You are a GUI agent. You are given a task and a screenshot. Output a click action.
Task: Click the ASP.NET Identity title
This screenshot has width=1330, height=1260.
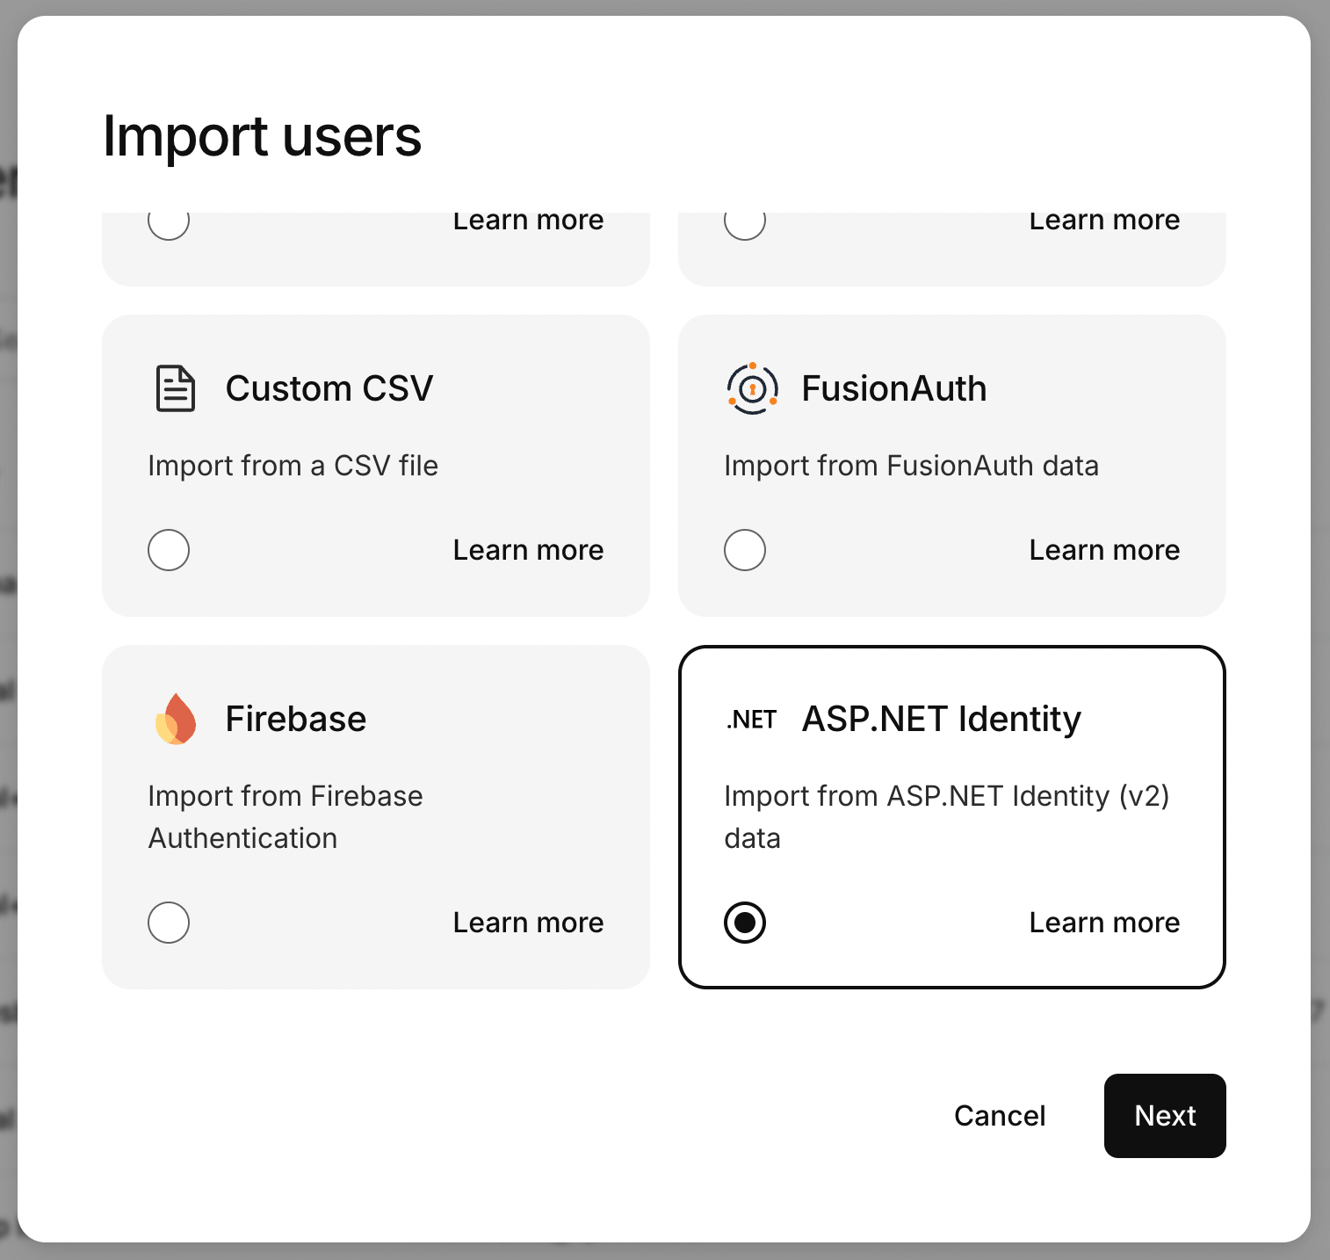point(941,719)
